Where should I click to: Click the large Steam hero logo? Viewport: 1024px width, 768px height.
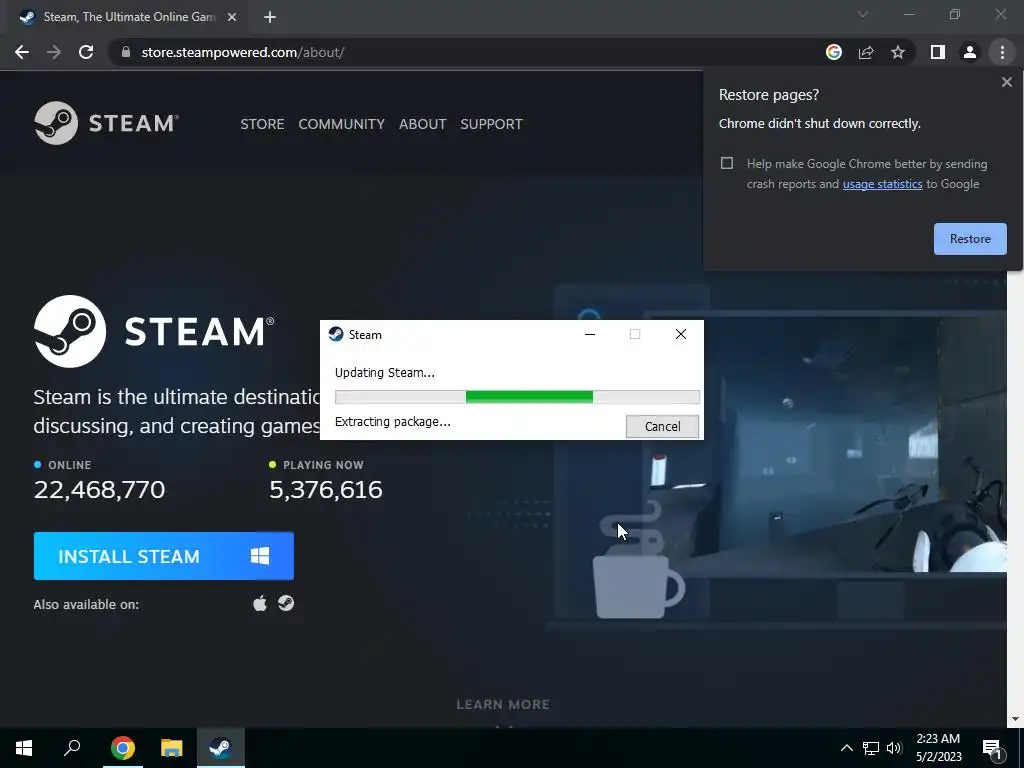154,331
